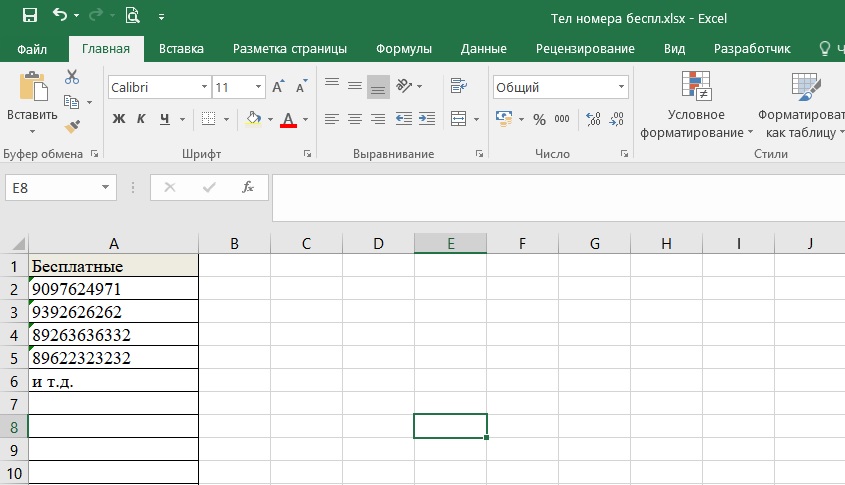
Task: Expand the number format dropdown showing Общий
Action: point(621,87)
